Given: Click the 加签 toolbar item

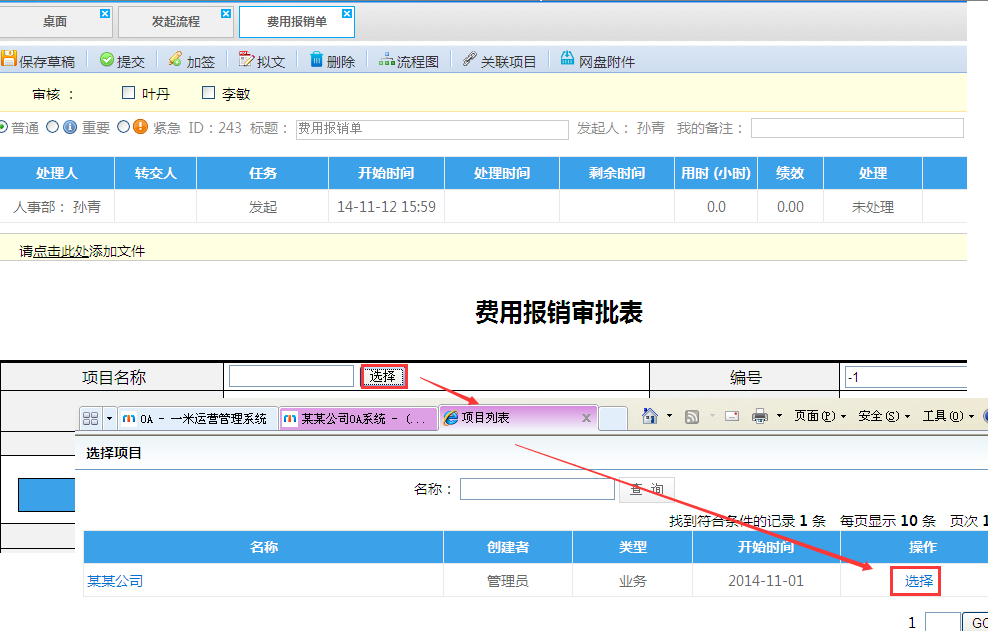Looking at the screenshot, I should point(192,61).
